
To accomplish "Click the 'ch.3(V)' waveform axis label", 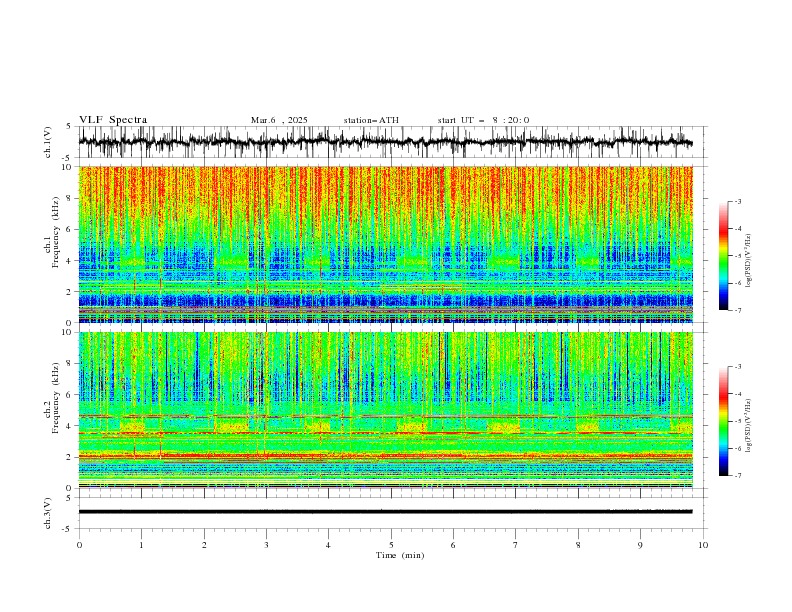I will [48, 513].
